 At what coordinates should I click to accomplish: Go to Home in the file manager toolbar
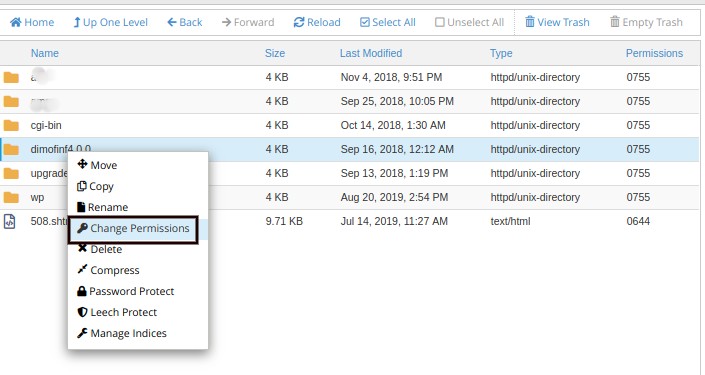tap(32, 22)
